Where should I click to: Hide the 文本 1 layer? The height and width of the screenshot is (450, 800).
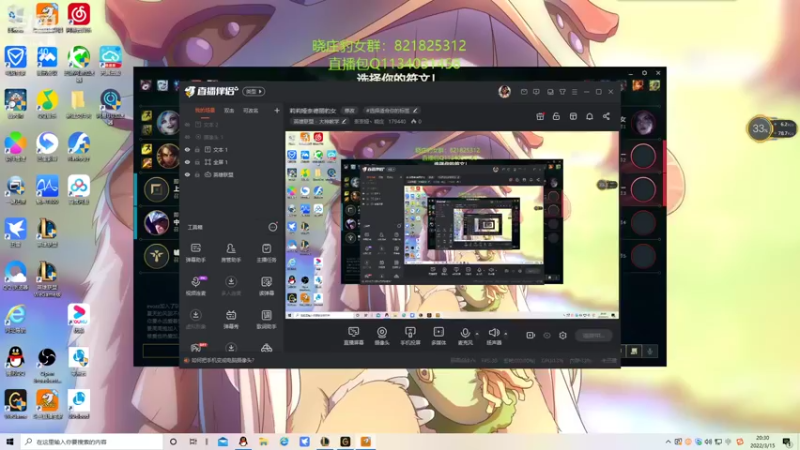click(187, 149)
